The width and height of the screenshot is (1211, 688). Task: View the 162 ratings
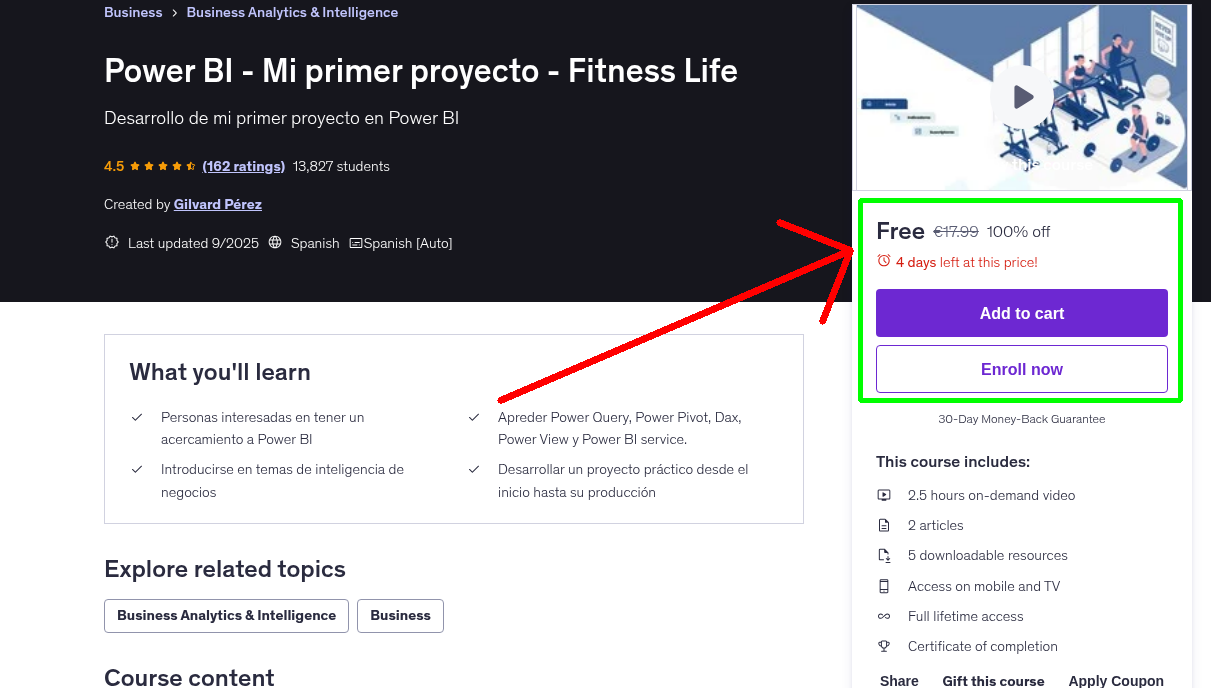[x=243, y=166]
